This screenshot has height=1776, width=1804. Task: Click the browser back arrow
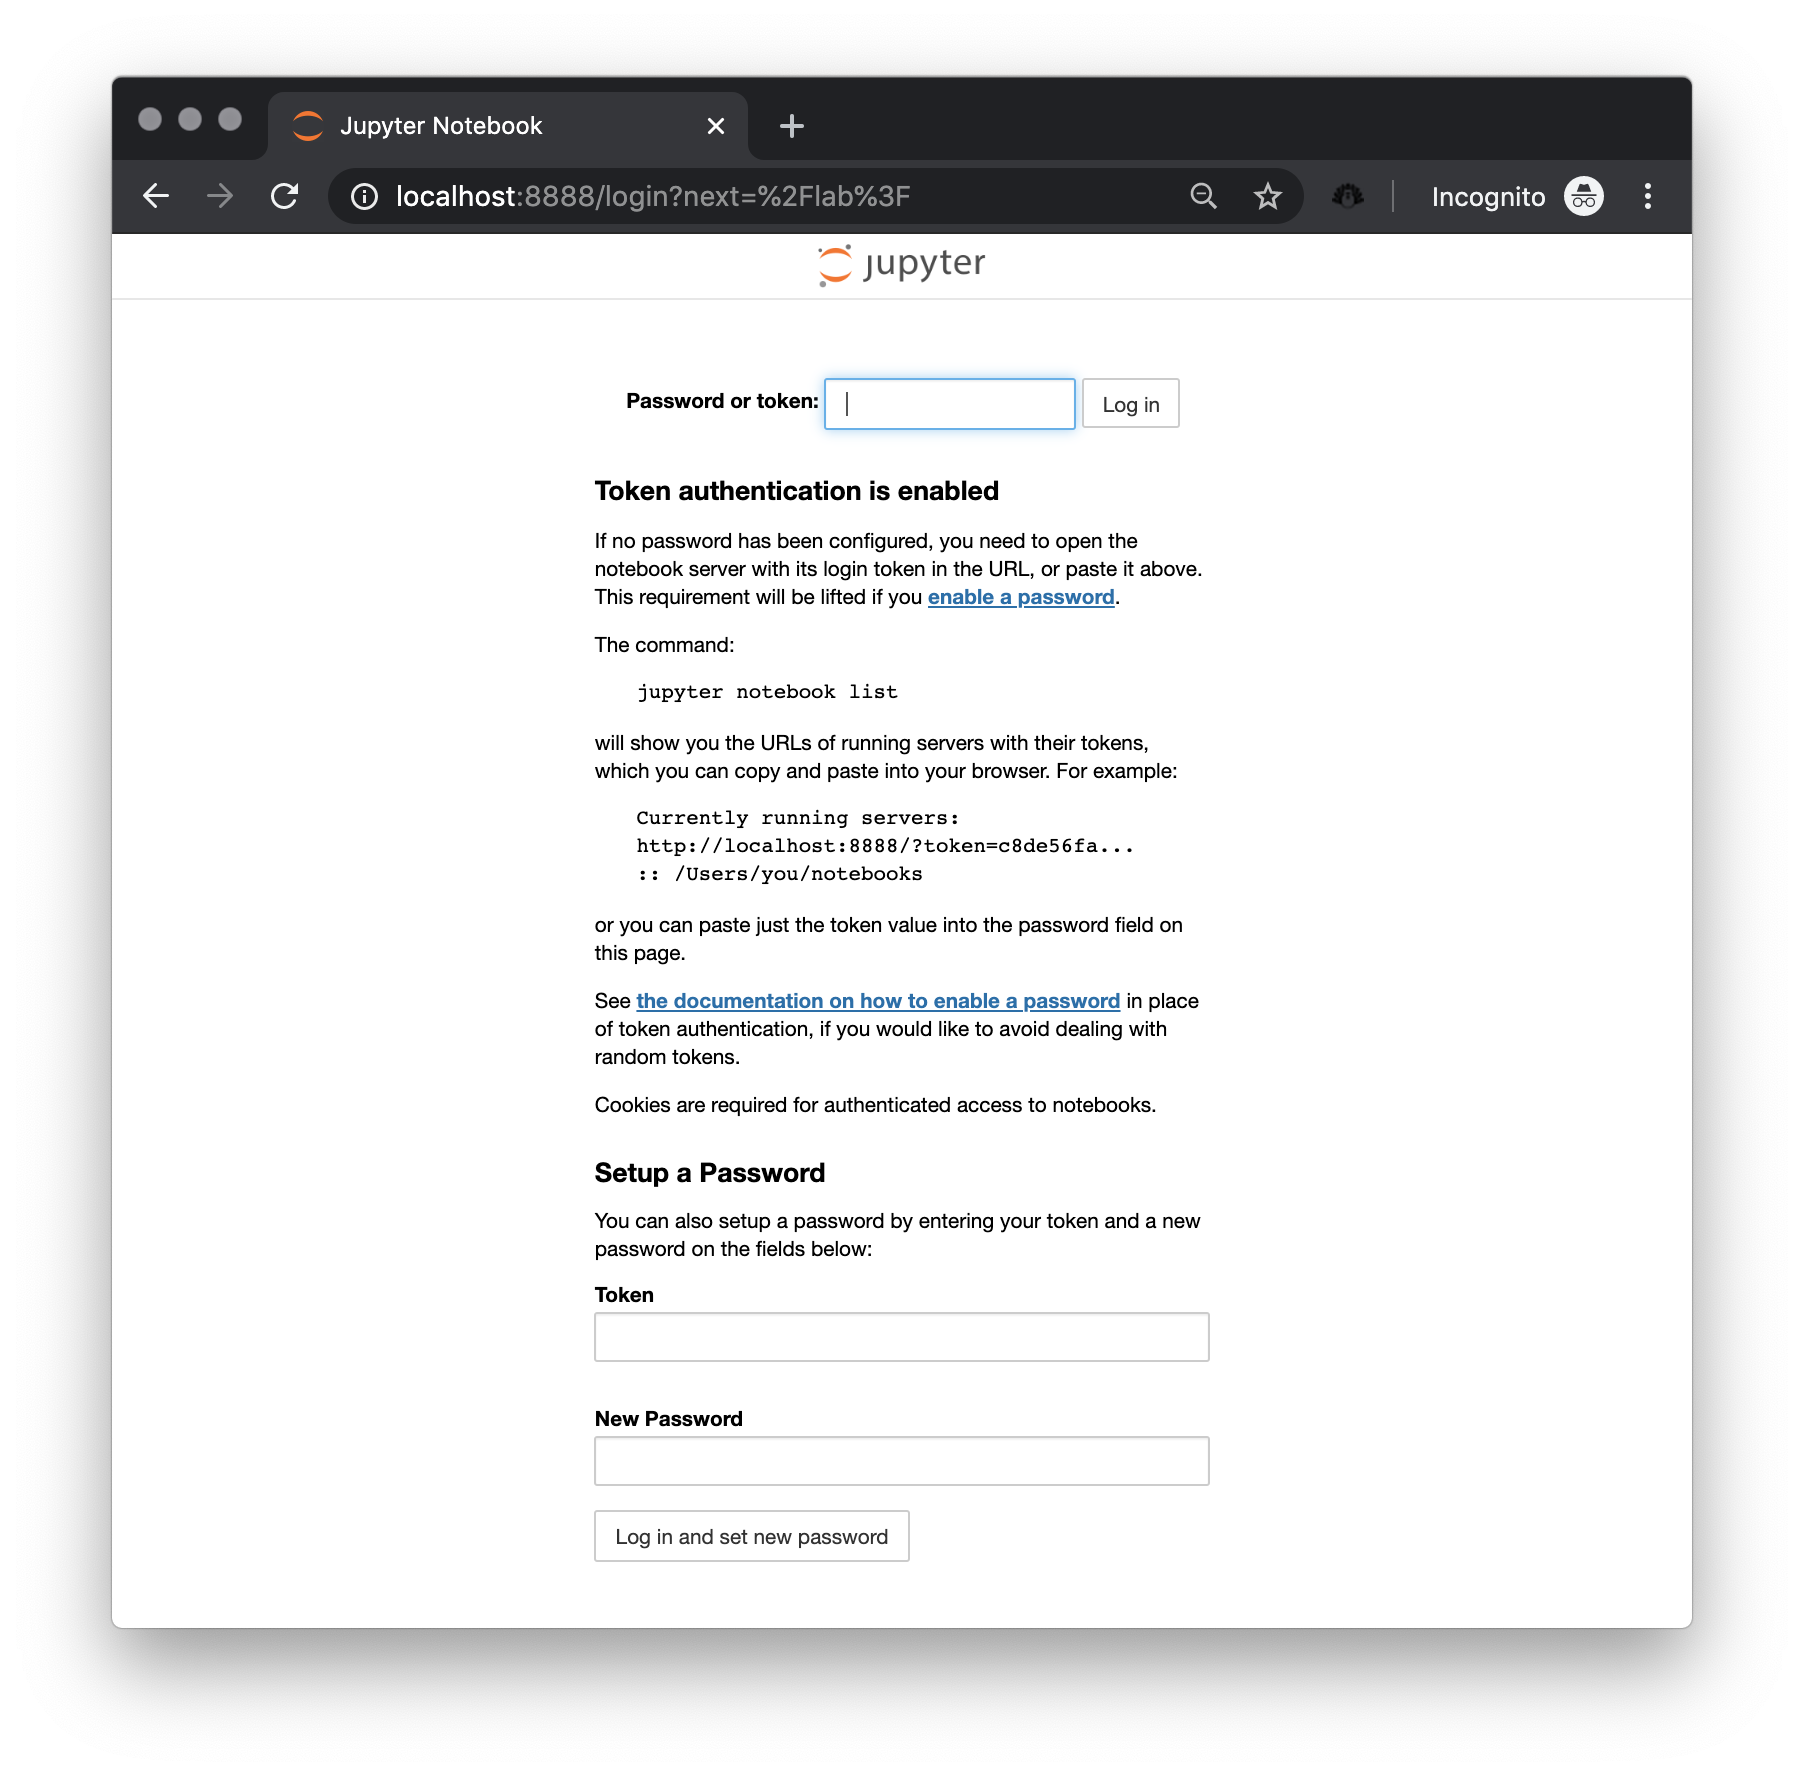(156, 196)
